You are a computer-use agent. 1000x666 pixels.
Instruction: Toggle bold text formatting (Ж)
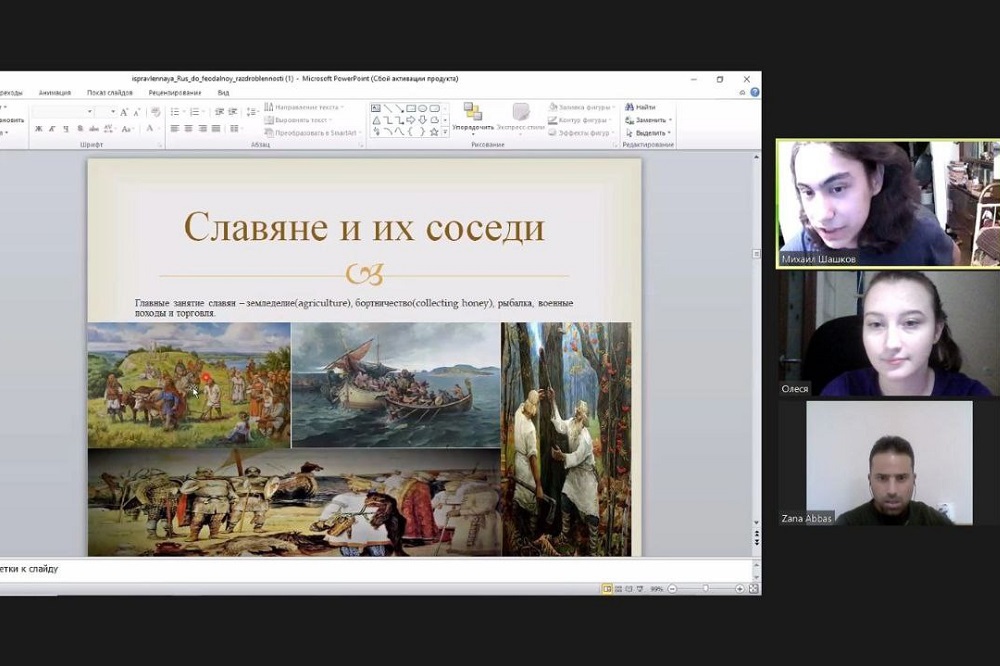tap(38, 129)
